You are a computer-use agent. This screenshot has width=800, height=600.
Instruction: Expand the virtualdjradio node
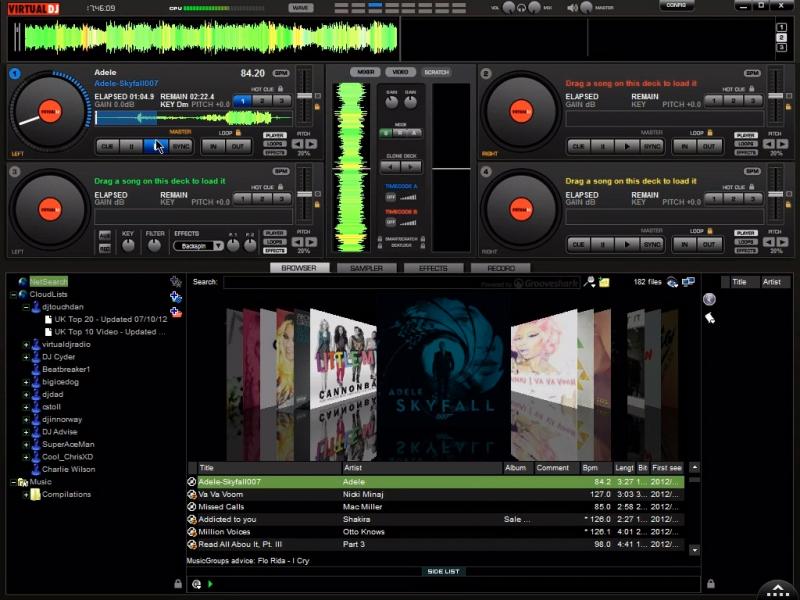point(26,345)
